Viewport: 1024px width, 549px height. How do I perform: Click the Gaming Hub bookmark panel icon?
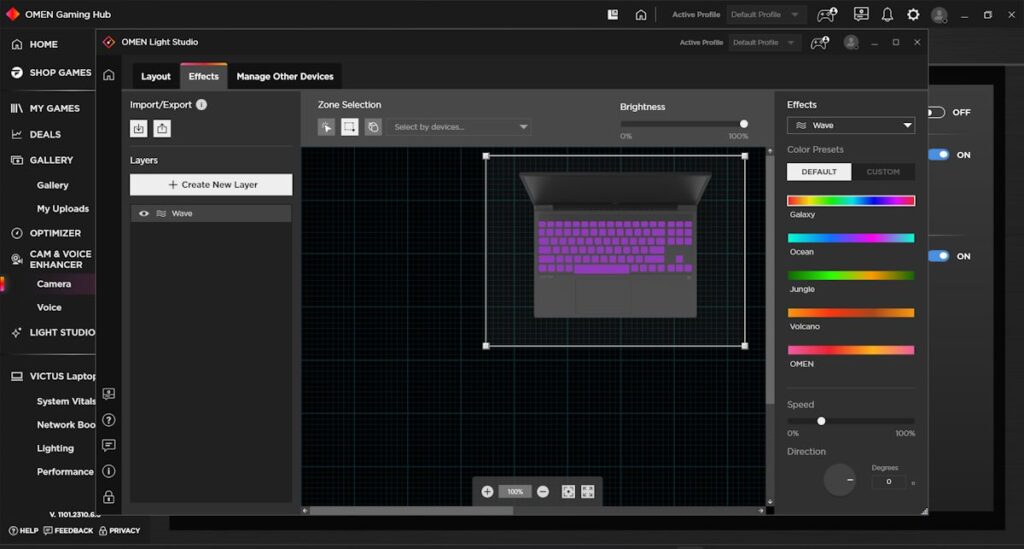[x=613, y=14]
